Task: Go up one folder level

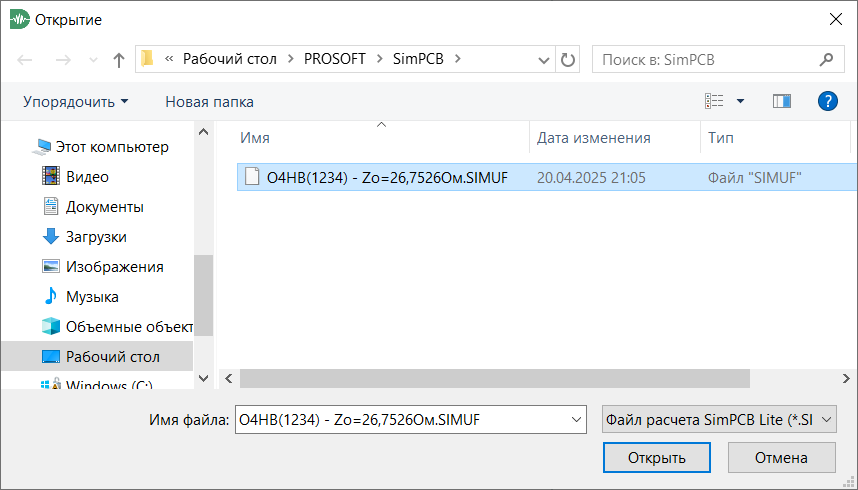Action: pyautogui.click(x=119, y=60)
